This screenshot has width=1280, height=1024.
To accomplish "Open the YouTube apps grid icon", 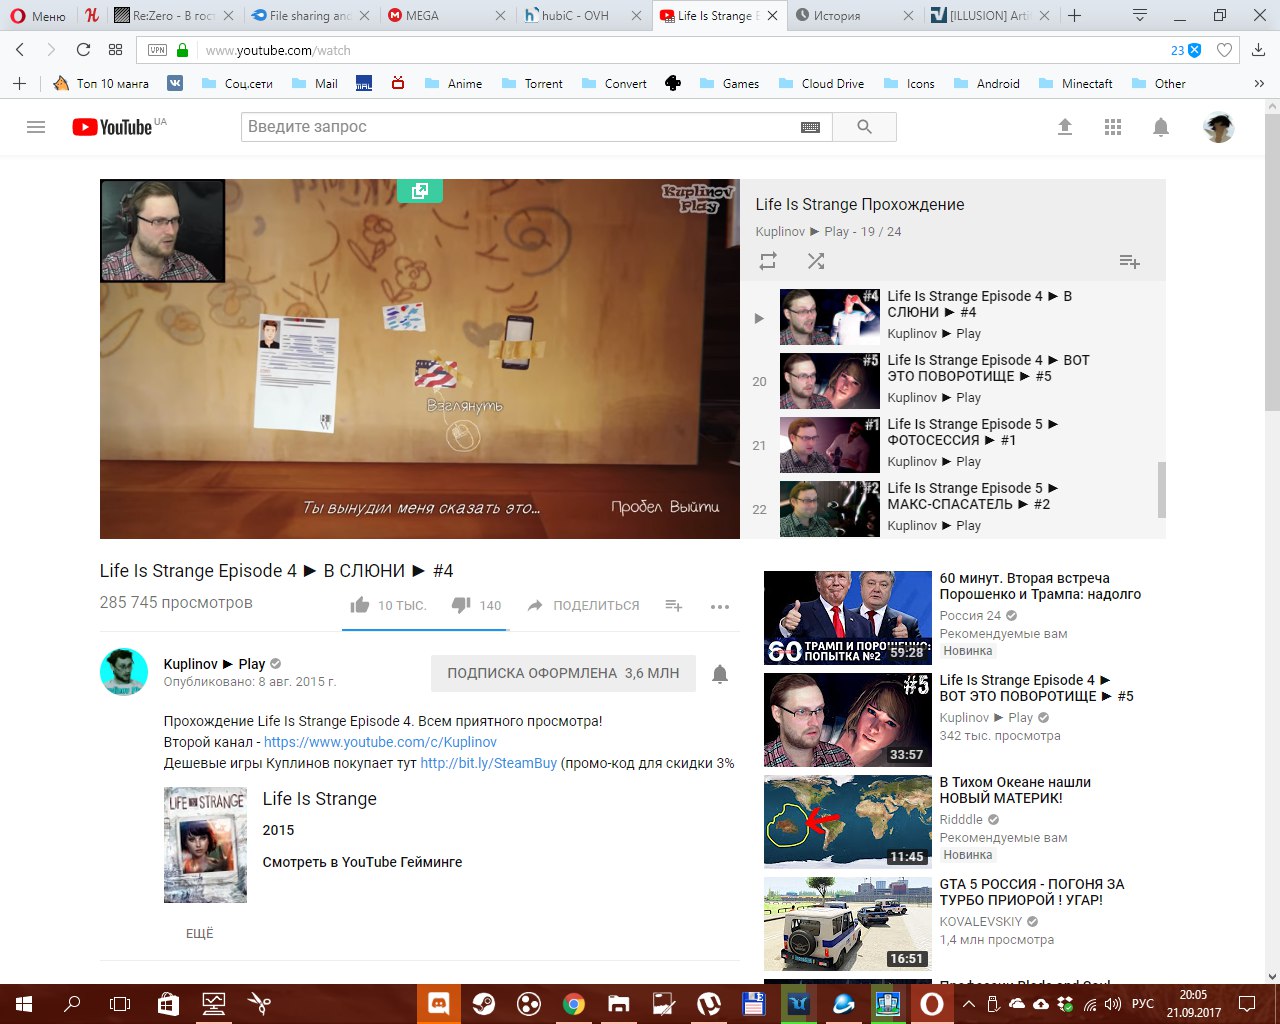I will pos(1113,127).
